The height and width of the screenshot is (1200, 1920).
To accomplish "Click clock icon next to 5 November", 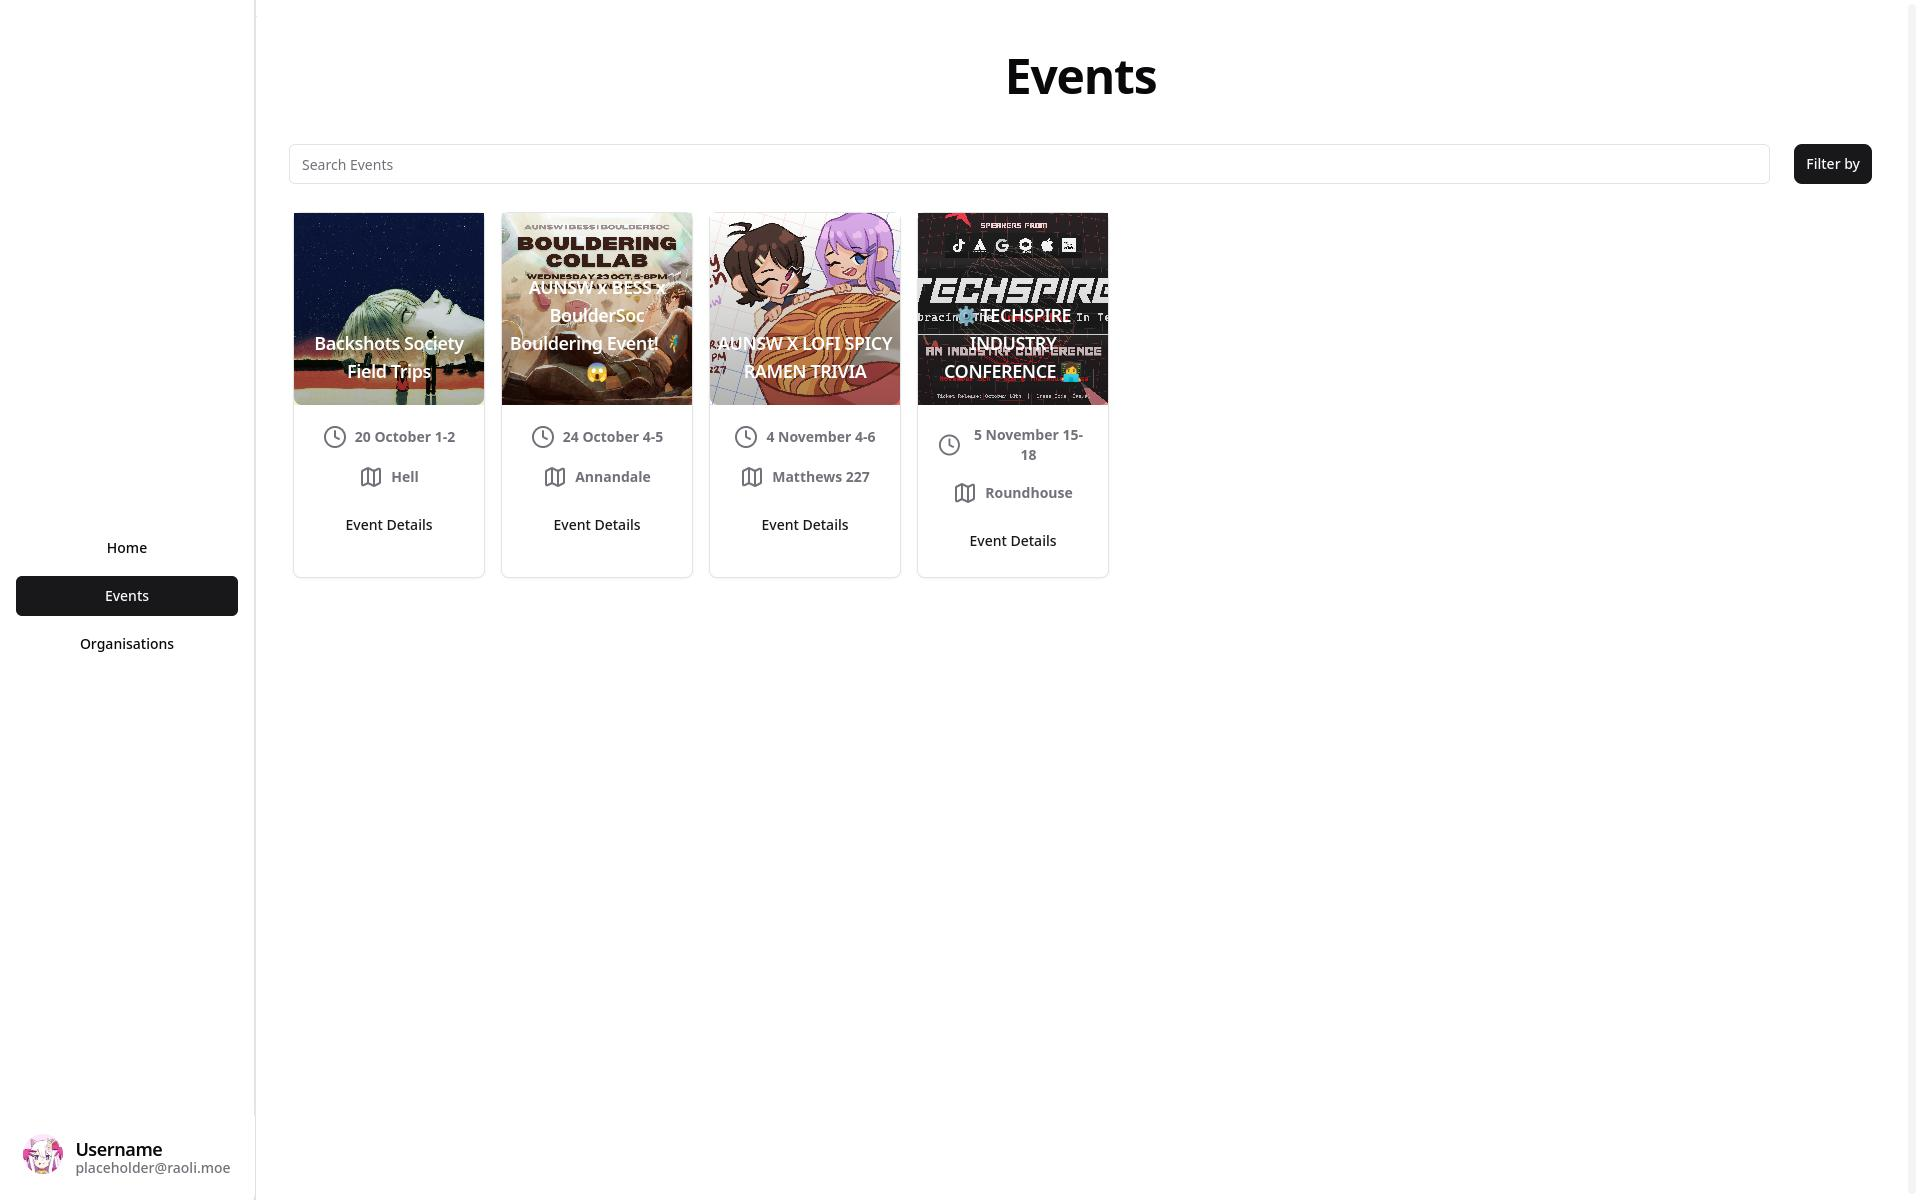I will point(950,445).
